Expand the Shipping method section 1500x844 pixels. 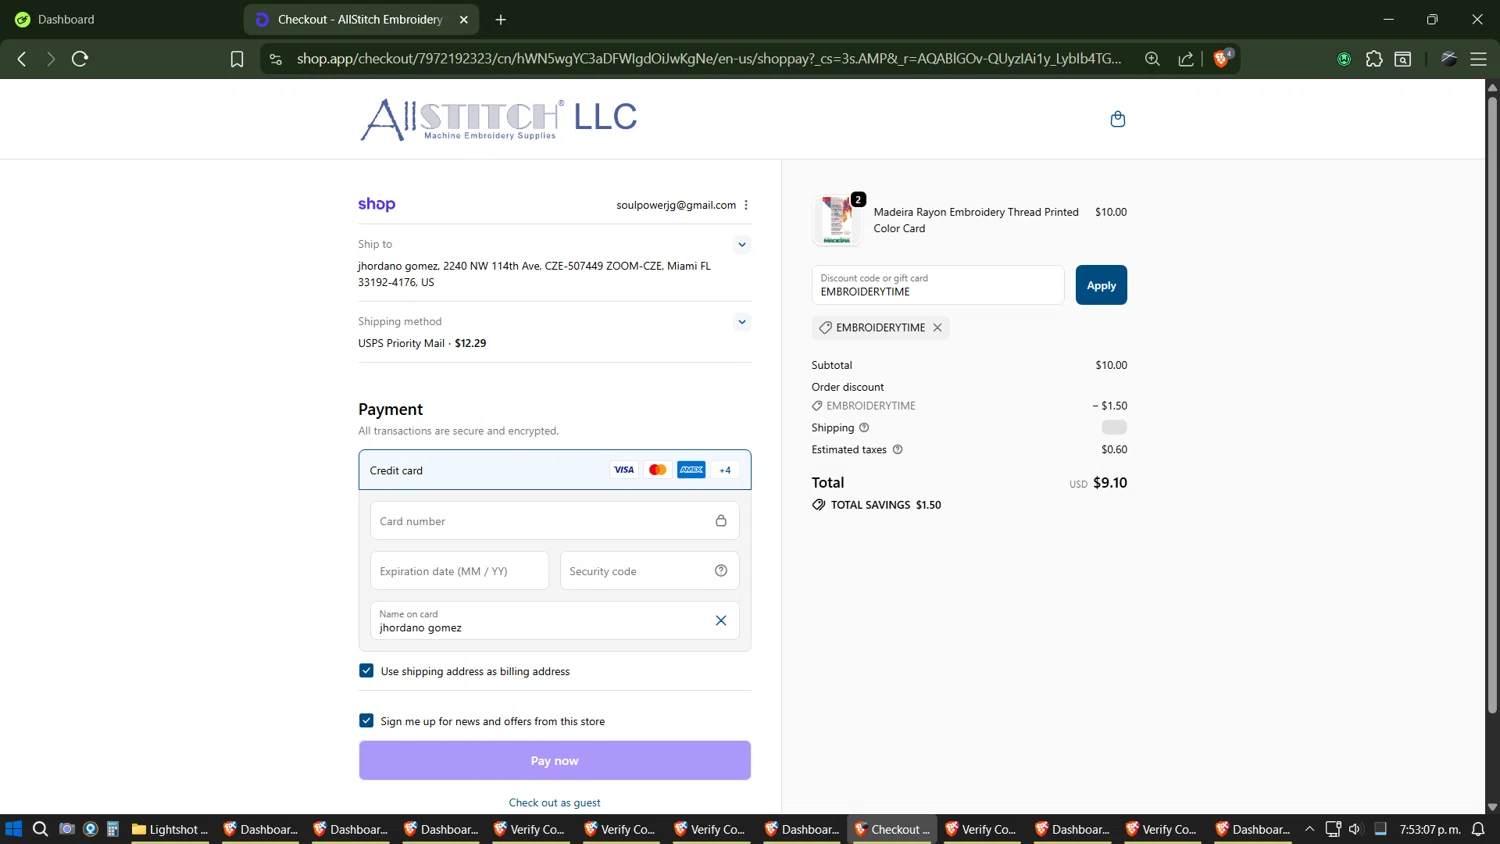click(742, 322)
